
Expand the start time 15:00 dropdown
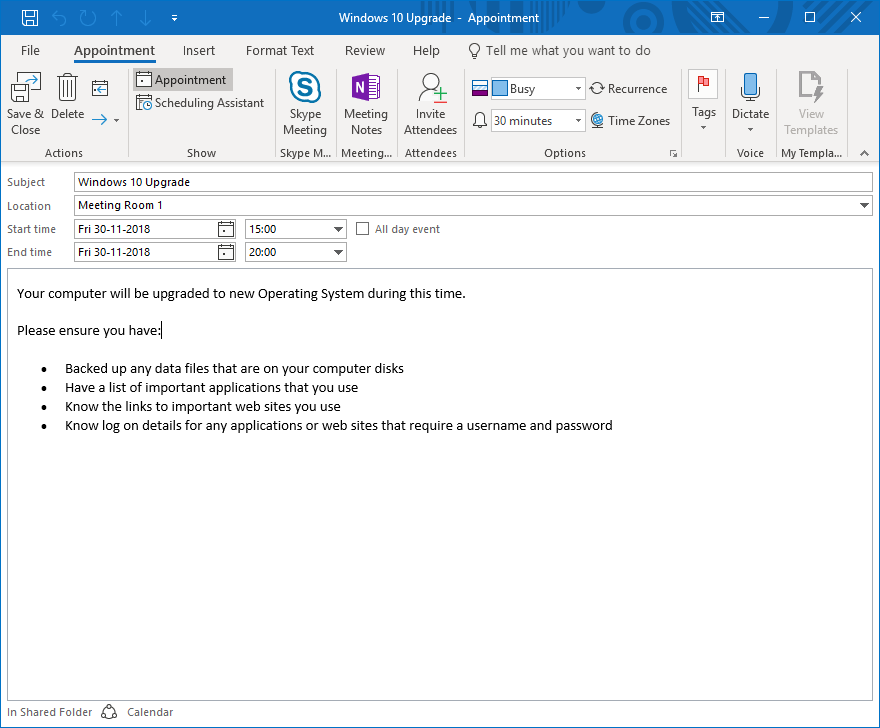click(x=337, y=229)
